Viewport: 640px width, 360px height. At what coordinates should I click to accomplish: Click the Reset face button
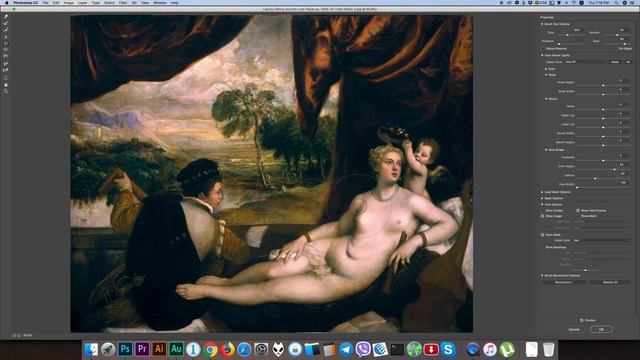(615, 62)
